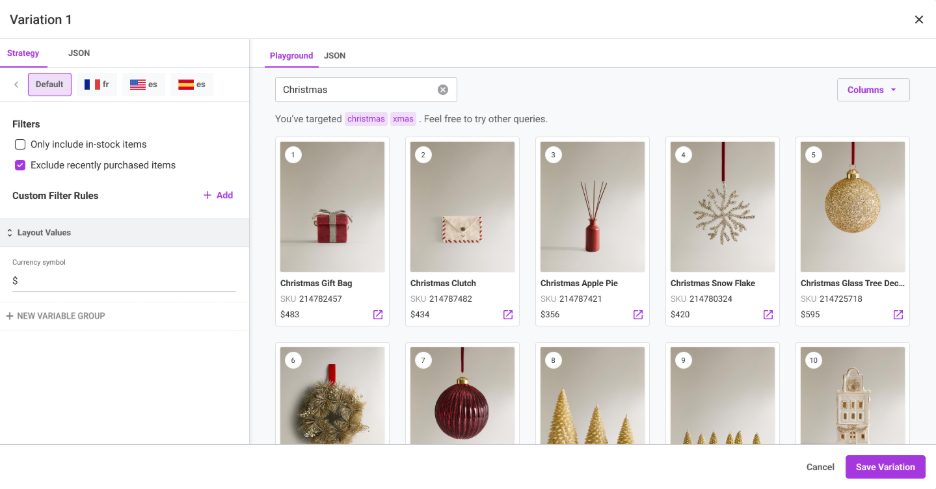Click SKU 214787421
The height and width of the screenshot is (489, 936).
pos(571,299)
